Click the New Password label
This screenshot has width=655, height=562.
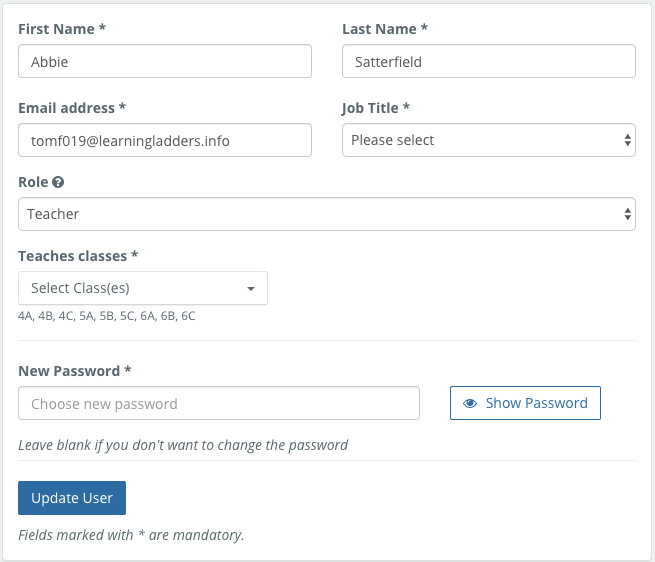[x=75, y=371]
